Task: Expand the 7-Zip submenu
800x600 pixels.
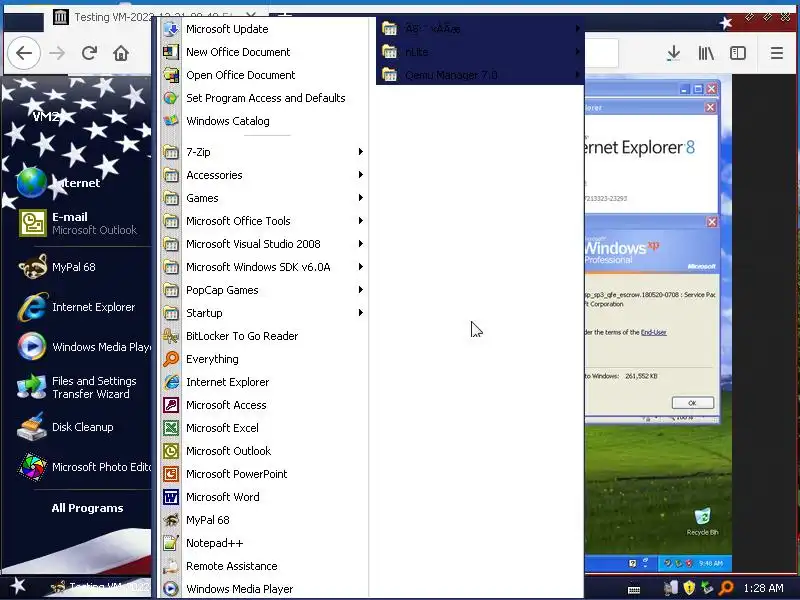Action: (x=263, y=152)
